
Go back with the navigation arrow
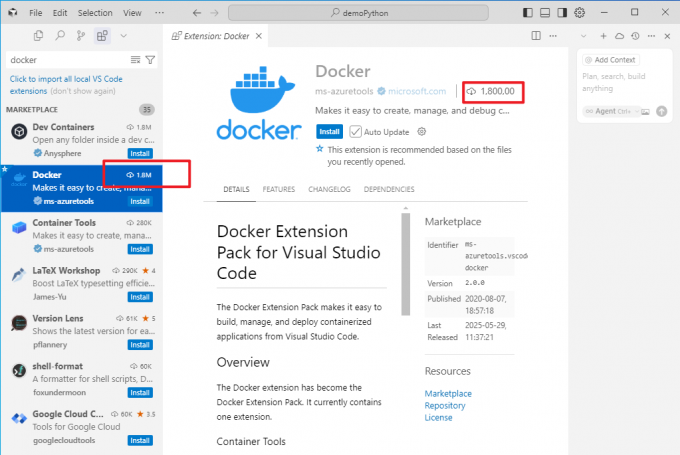[x=196, y=13]
